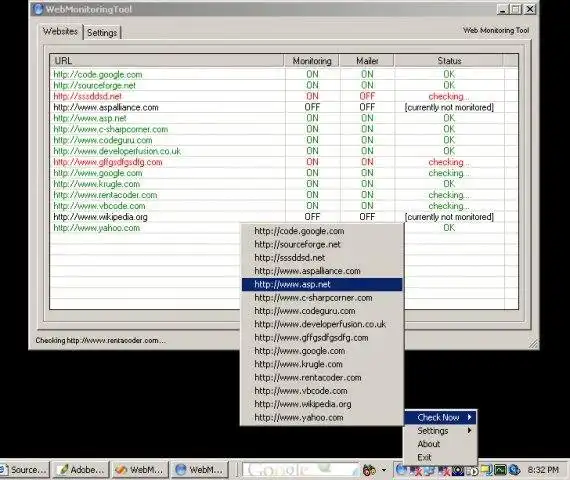This screenshot has width=570, height=480.
Task: Click Monitoring ON cell for code.google.com
Action: click(312, 75)
